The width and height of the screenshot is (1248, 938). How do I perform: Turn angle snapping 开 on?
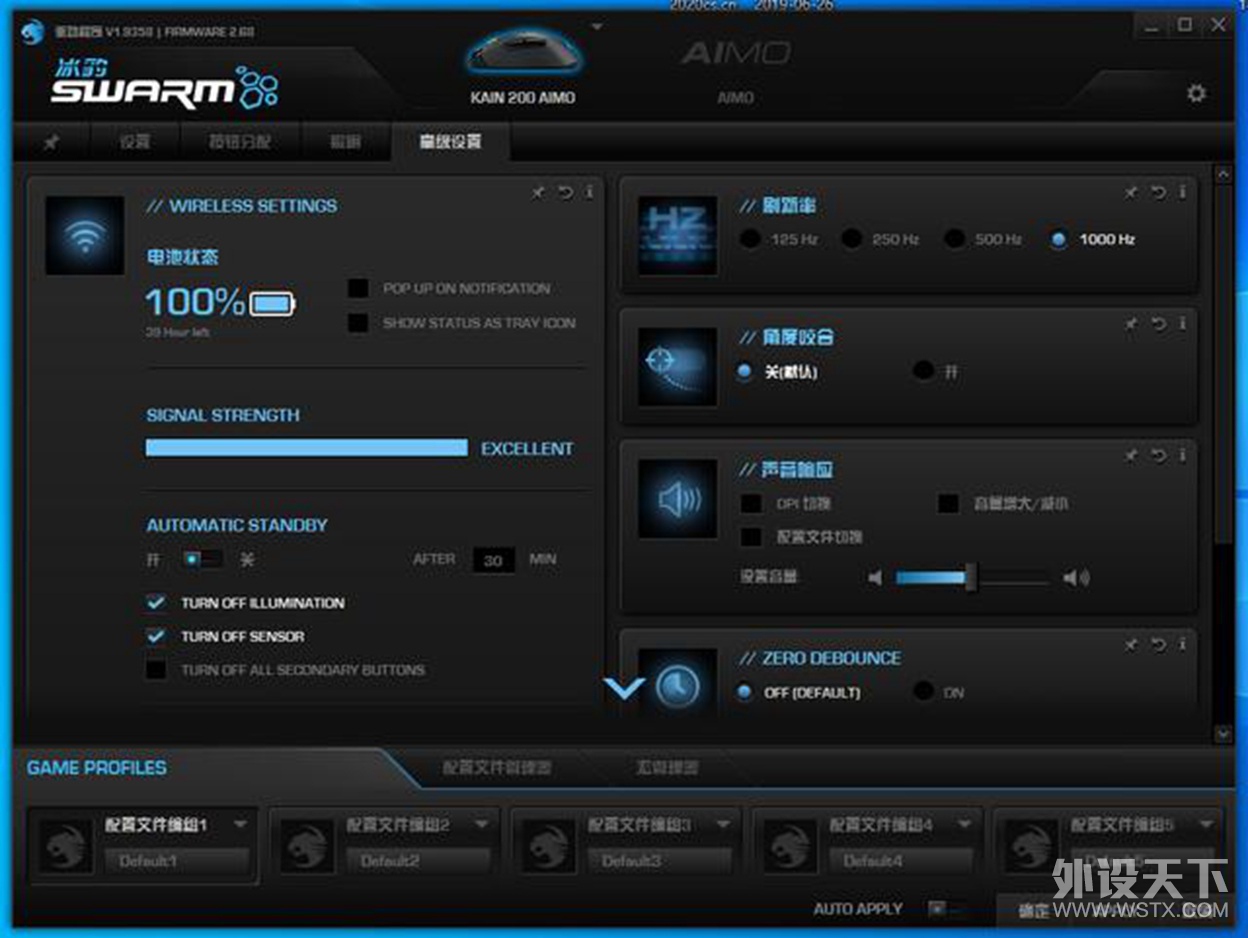[x=923, y=371]
